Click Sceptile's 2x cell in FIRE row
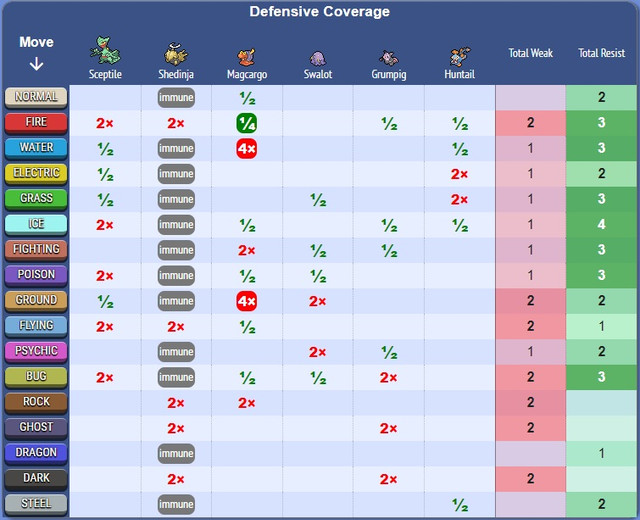This screenshot has width=640, height=520. pos(104,123)
